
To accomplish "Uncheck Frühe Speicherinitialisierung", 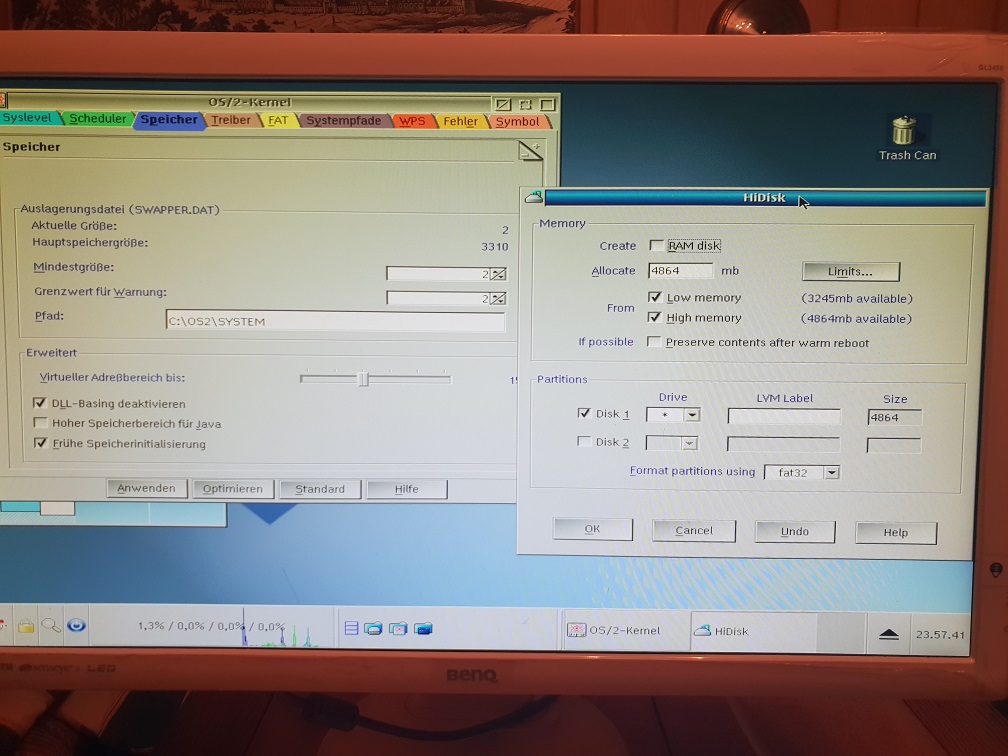I will point(40,443).
